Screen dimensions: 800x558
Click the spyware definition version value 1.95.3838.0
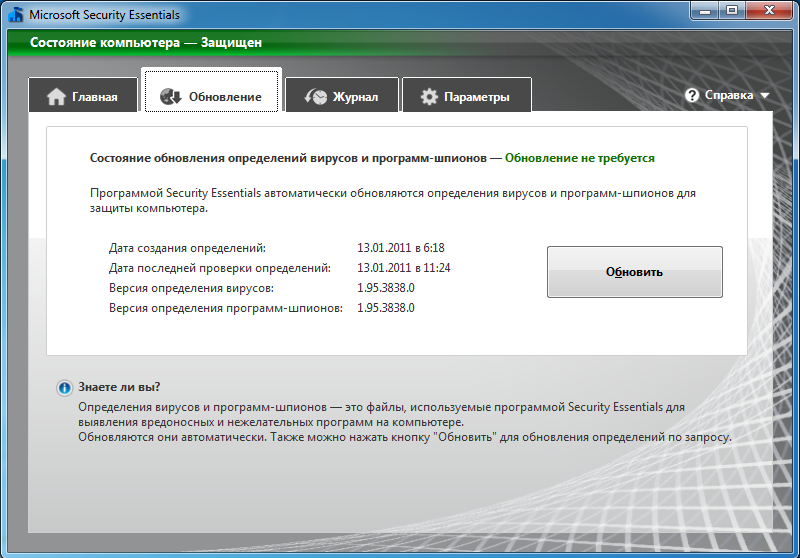coord(386,308)
